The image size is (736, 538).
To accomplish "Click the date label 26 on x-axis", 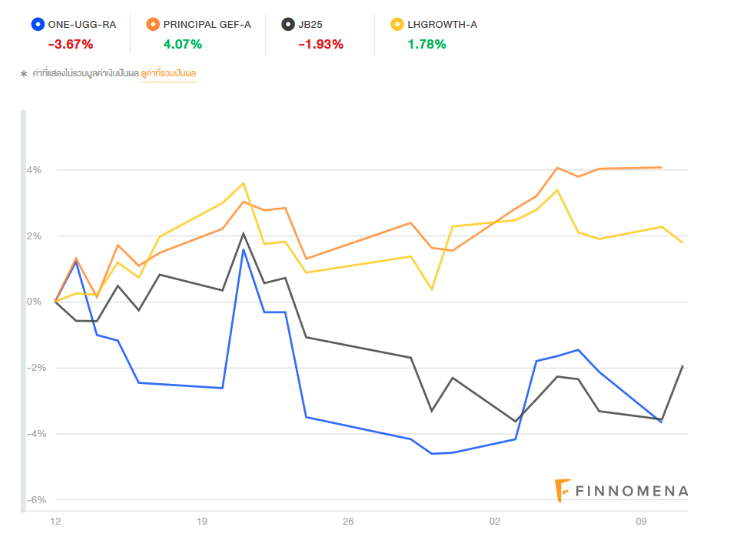I will pos(348,522).
